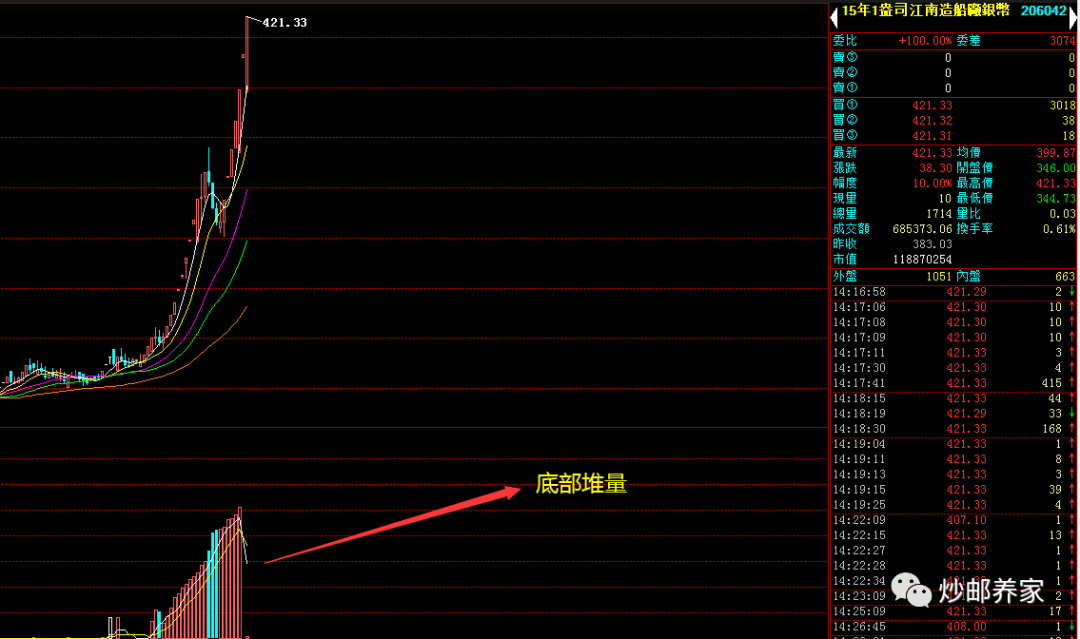Select the stock code 206042
Image resolution: width=1080 pixels, height=639 pixels.
click(1043, 11)
